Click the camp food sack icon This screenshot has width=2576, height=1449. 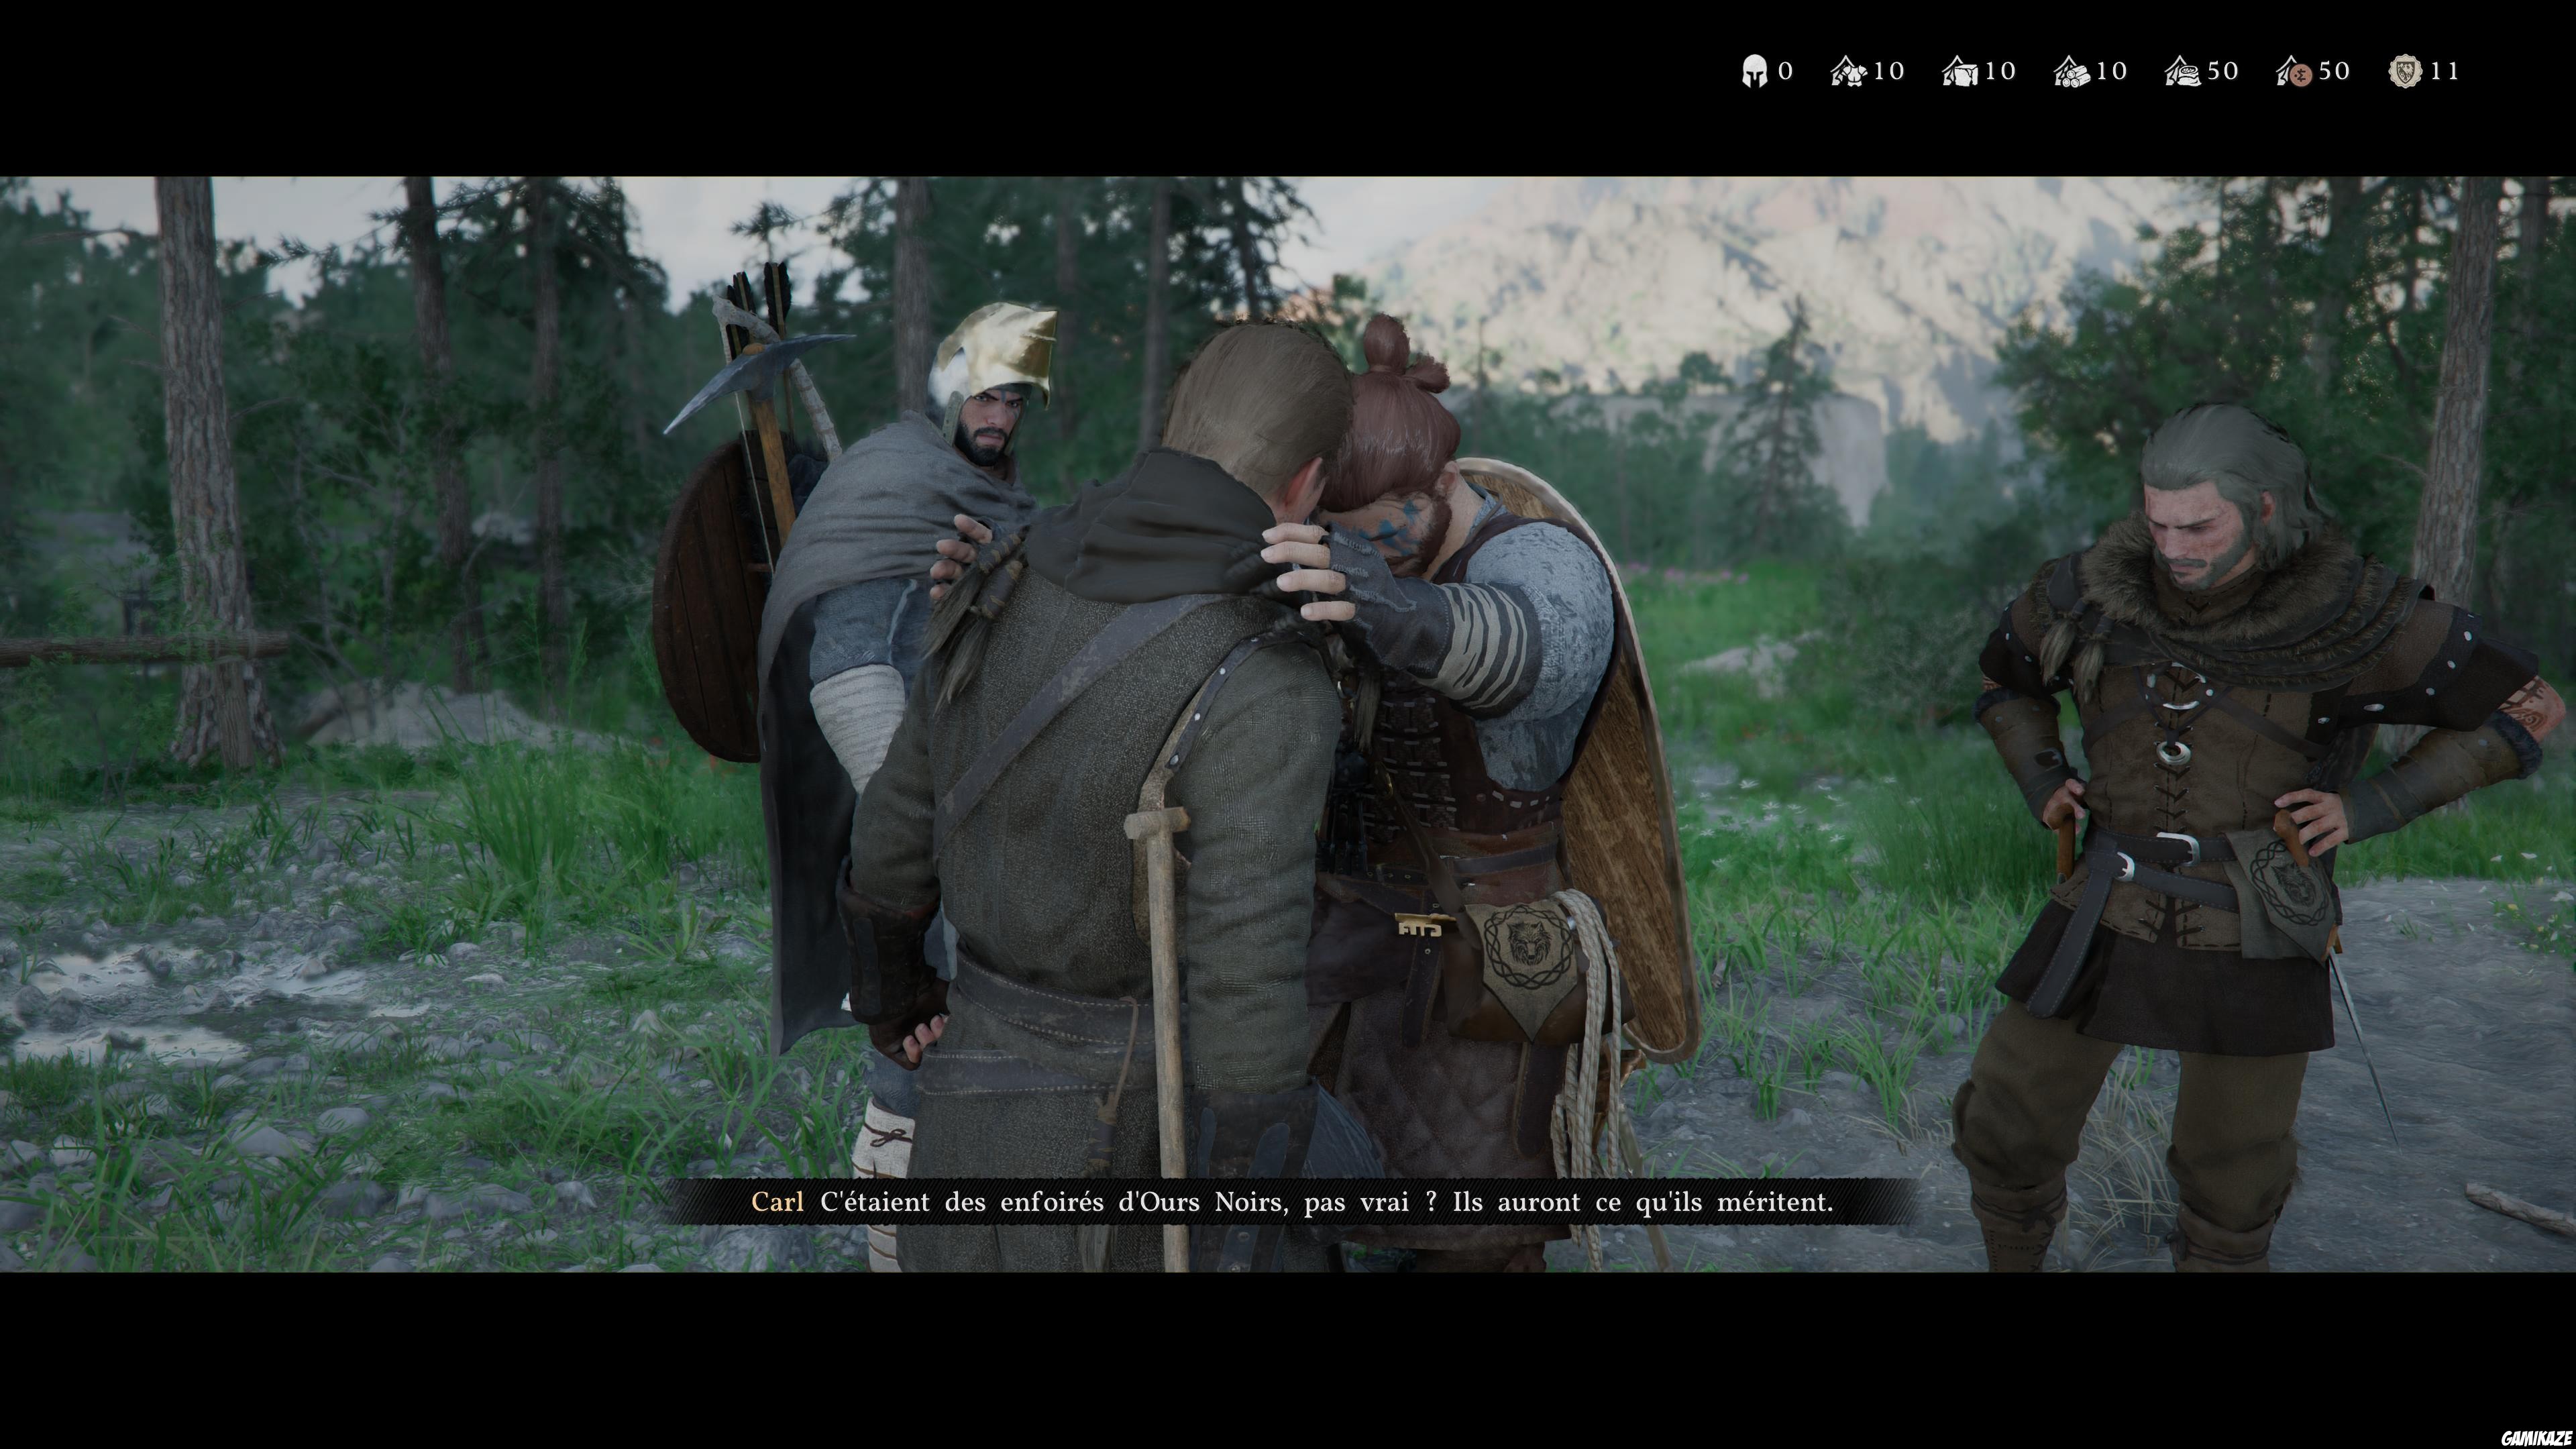[2183, 71]
